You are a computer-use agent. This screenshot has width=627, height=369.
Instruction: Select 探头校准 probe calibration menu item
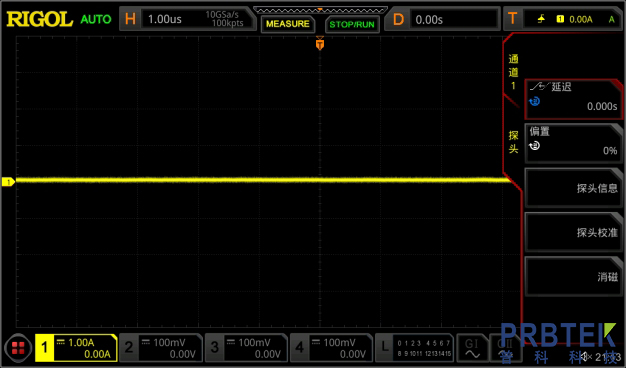tap(573, 232)
